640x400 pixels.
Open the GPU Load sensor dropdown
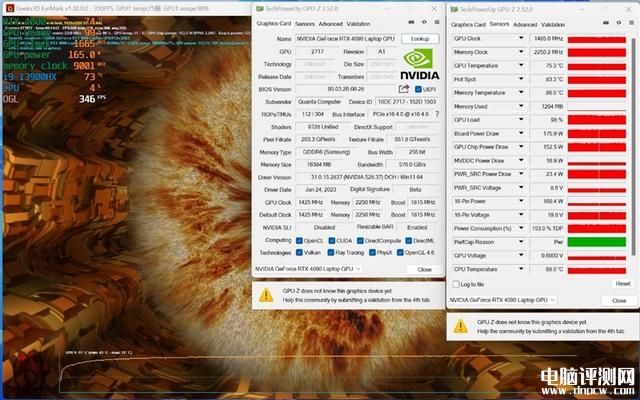[x=521, y=120]
